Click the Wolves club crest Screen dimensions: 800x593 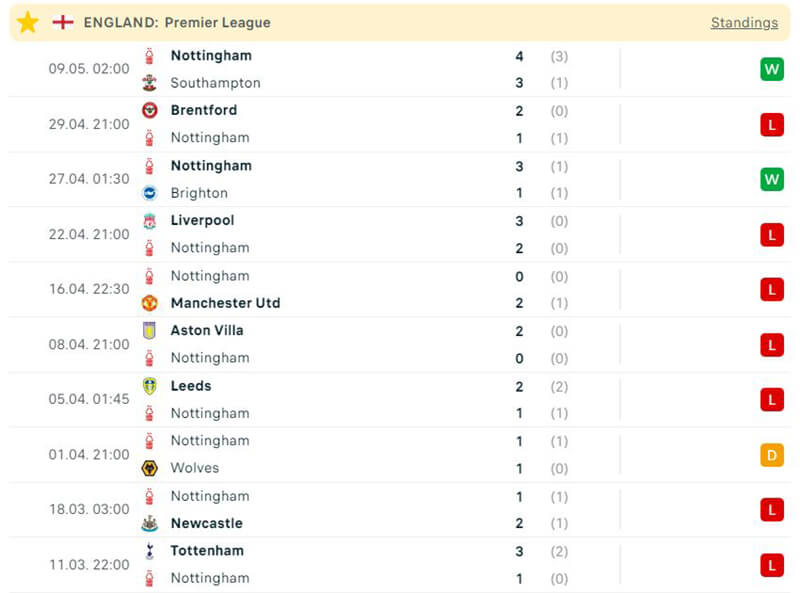(150, 468)
